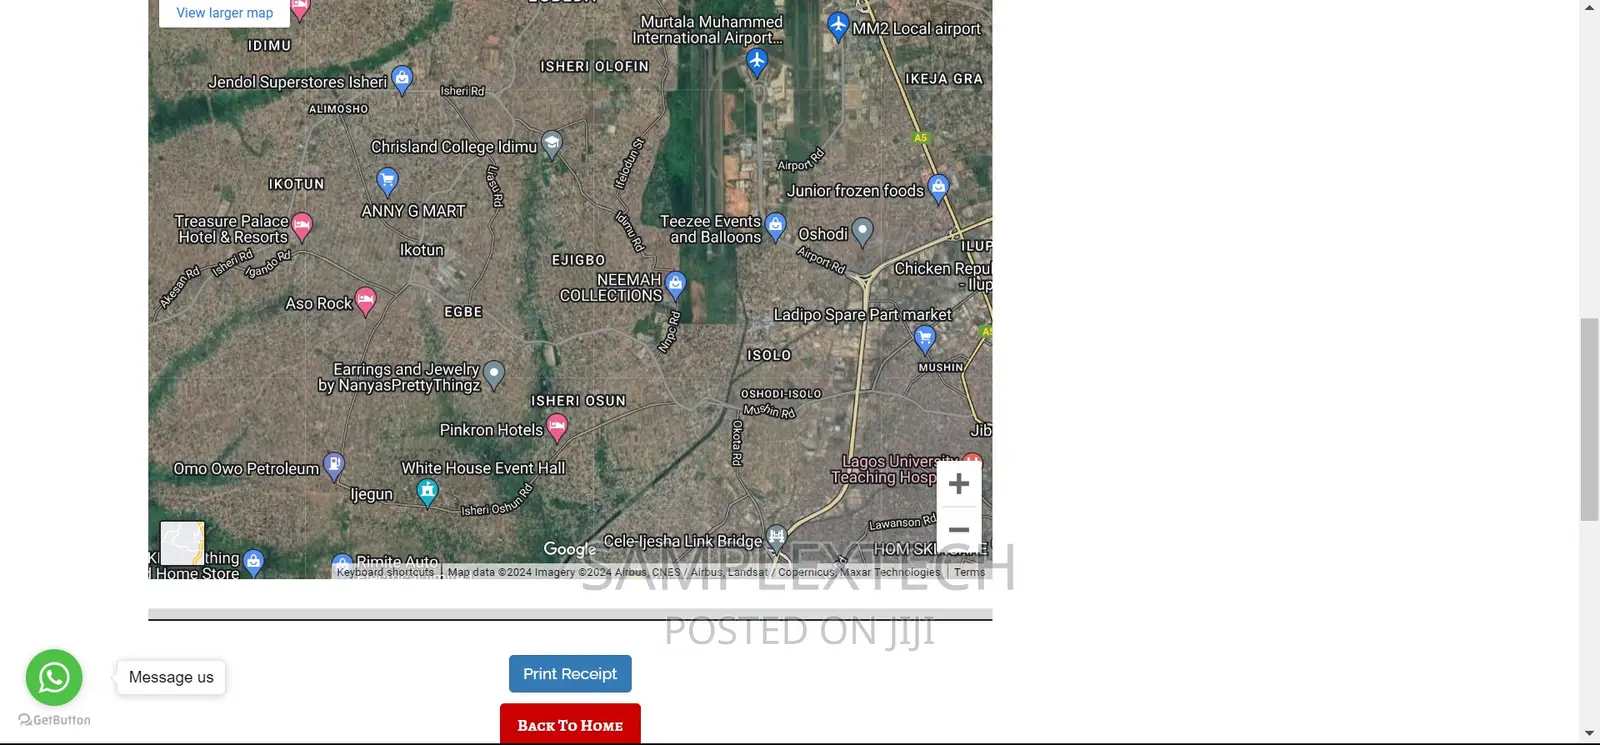Click the page scrollbar up arrow
Image resolution: width=1600 pixels, height=745 pixels.
coord(1590,8)
